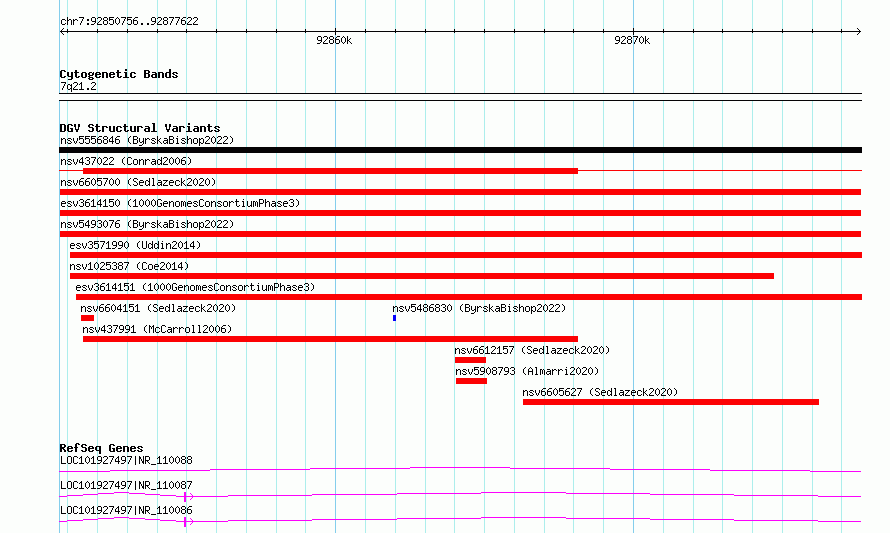Screen dimensions: 890x533
Task: Open nsv1025387 (Coe2014) variant label
Action: click(129, 266)
